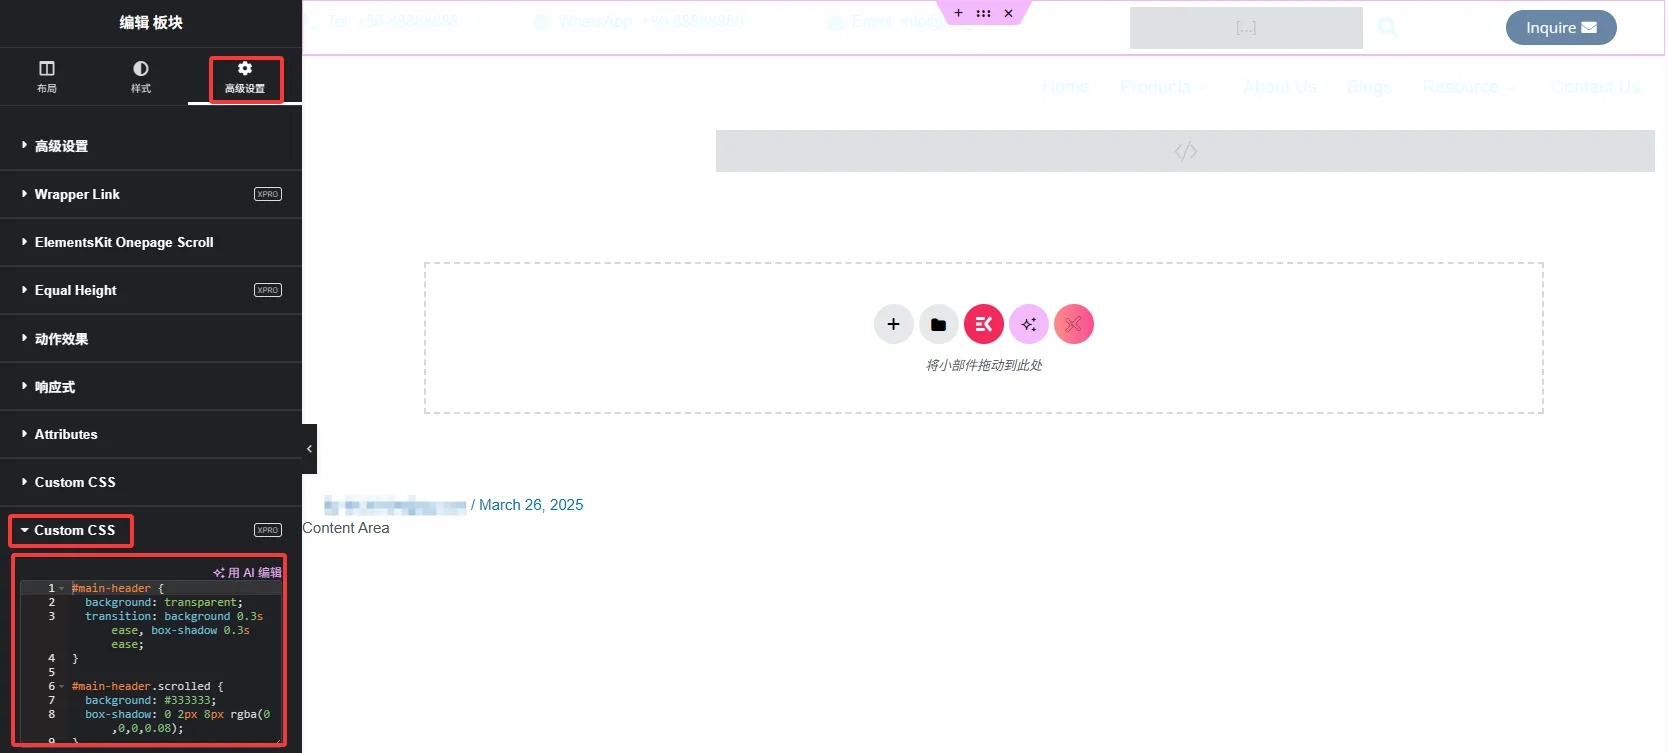Image resolution: width=1668 pixels, height=753 pixels.
Task: Switch to the 样式 style tab
Action: pyautogui.click(x=141, y=76)
